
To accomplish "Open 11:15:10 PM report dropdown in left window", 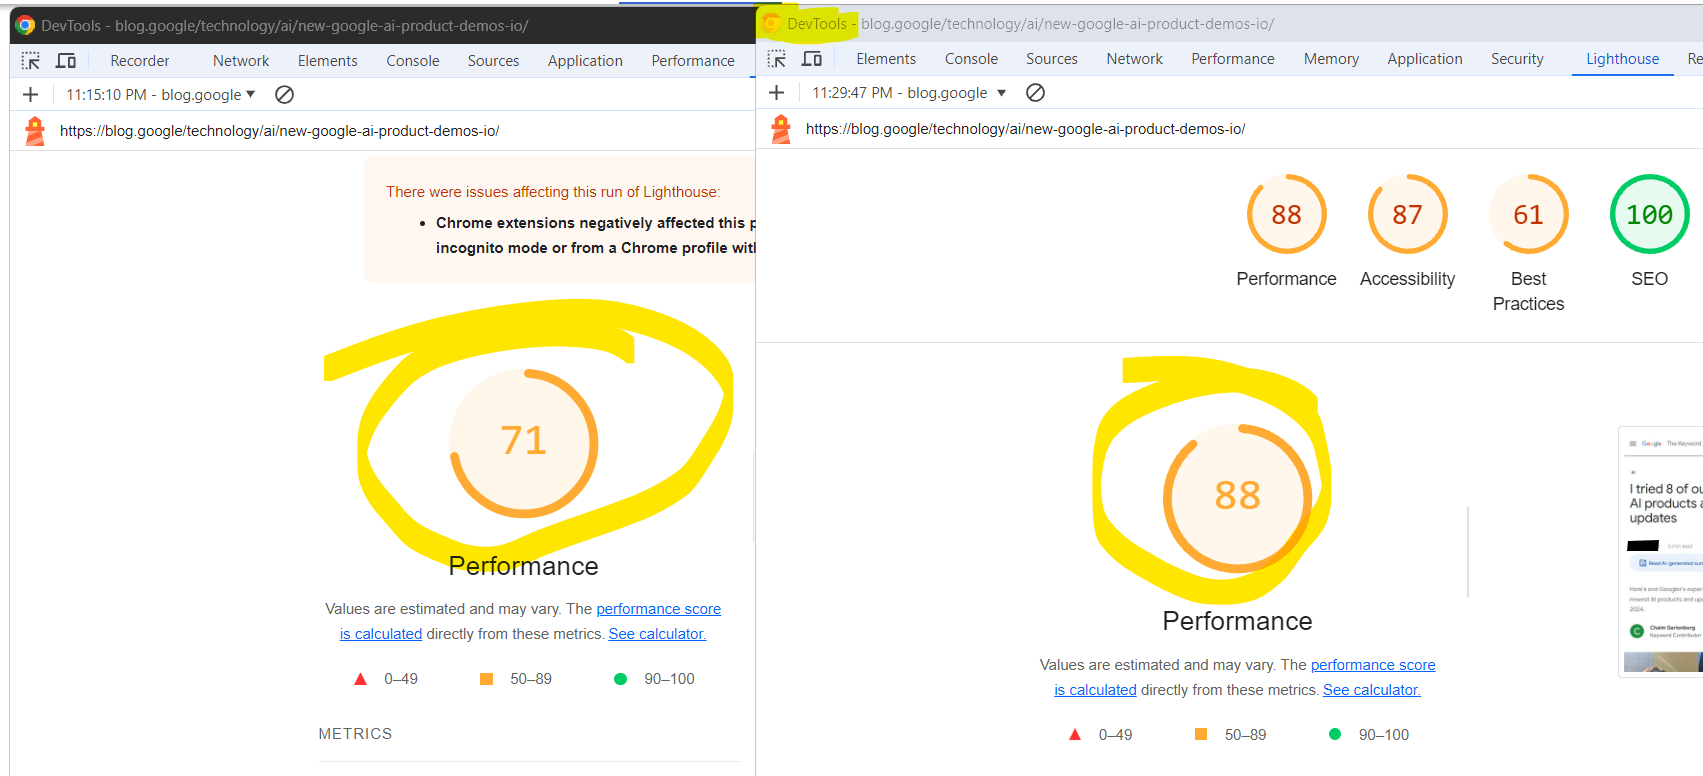I will pyautogui.click(x=161, y=94).
